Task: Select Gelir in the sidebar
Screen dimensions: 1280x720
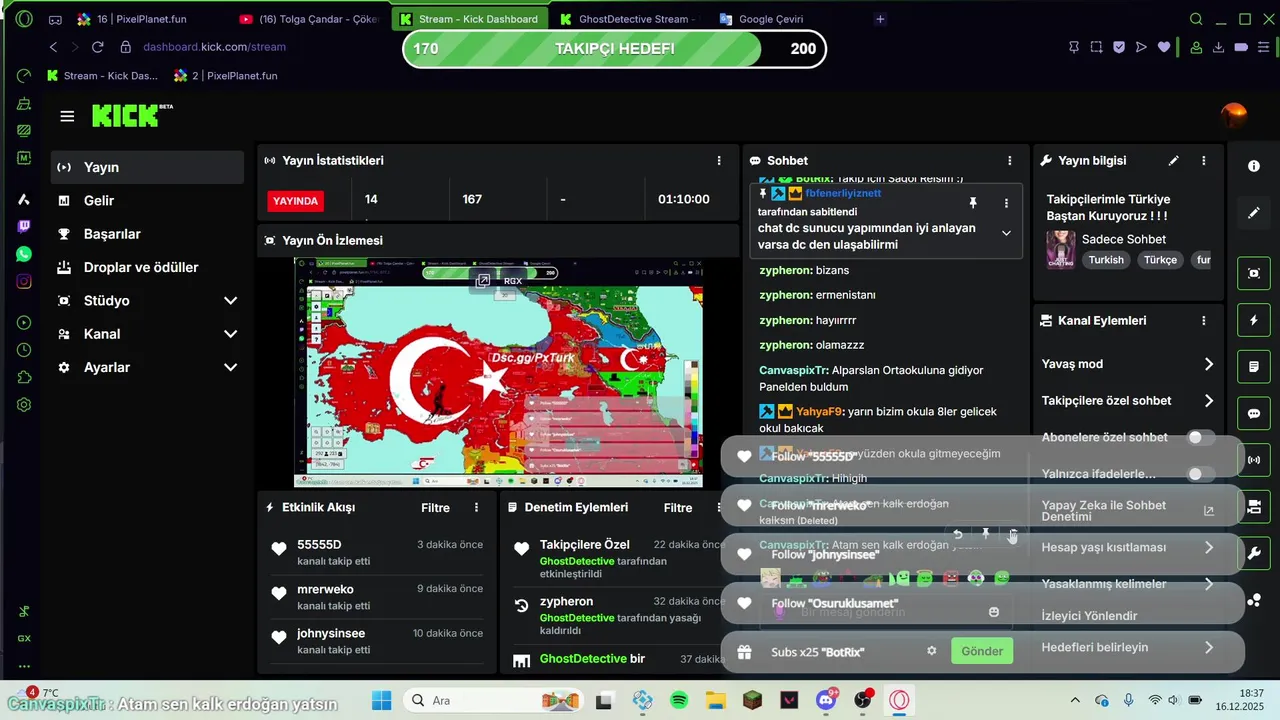Action: [147, 200]
